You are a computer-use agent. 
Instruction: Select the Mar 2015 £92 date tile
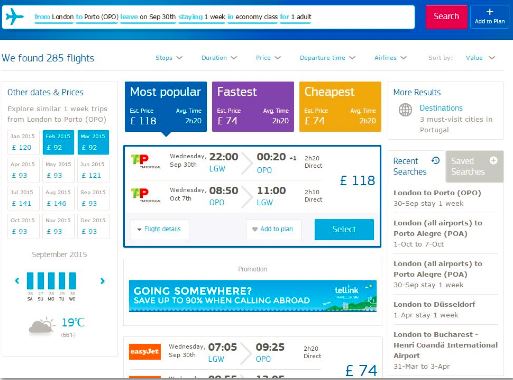click(93, 142)
